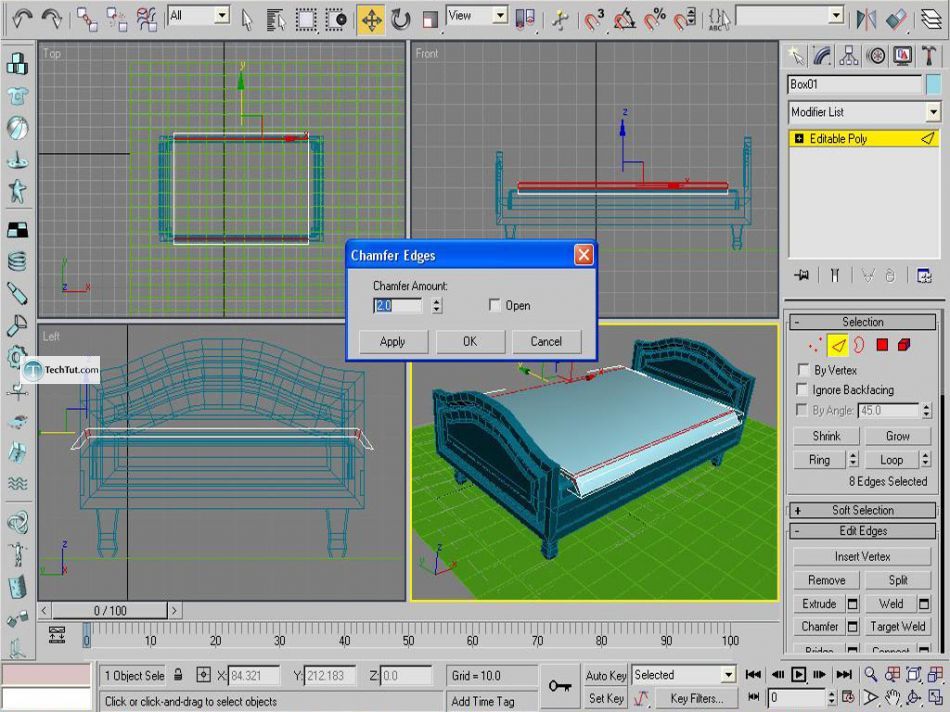950x712 pixels.
Task: Click frame 50 on the timeline ruler
Action: (x=408, y=638)
